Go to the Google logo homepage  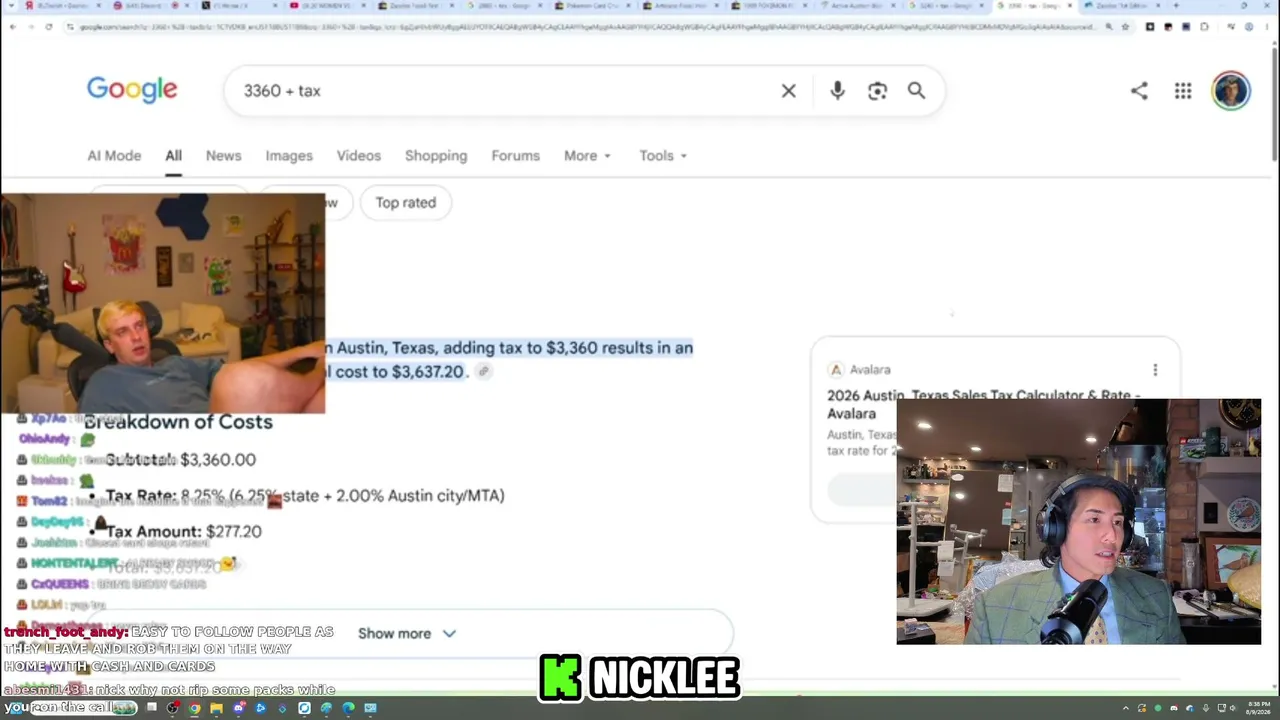click(x=132, y=89)
